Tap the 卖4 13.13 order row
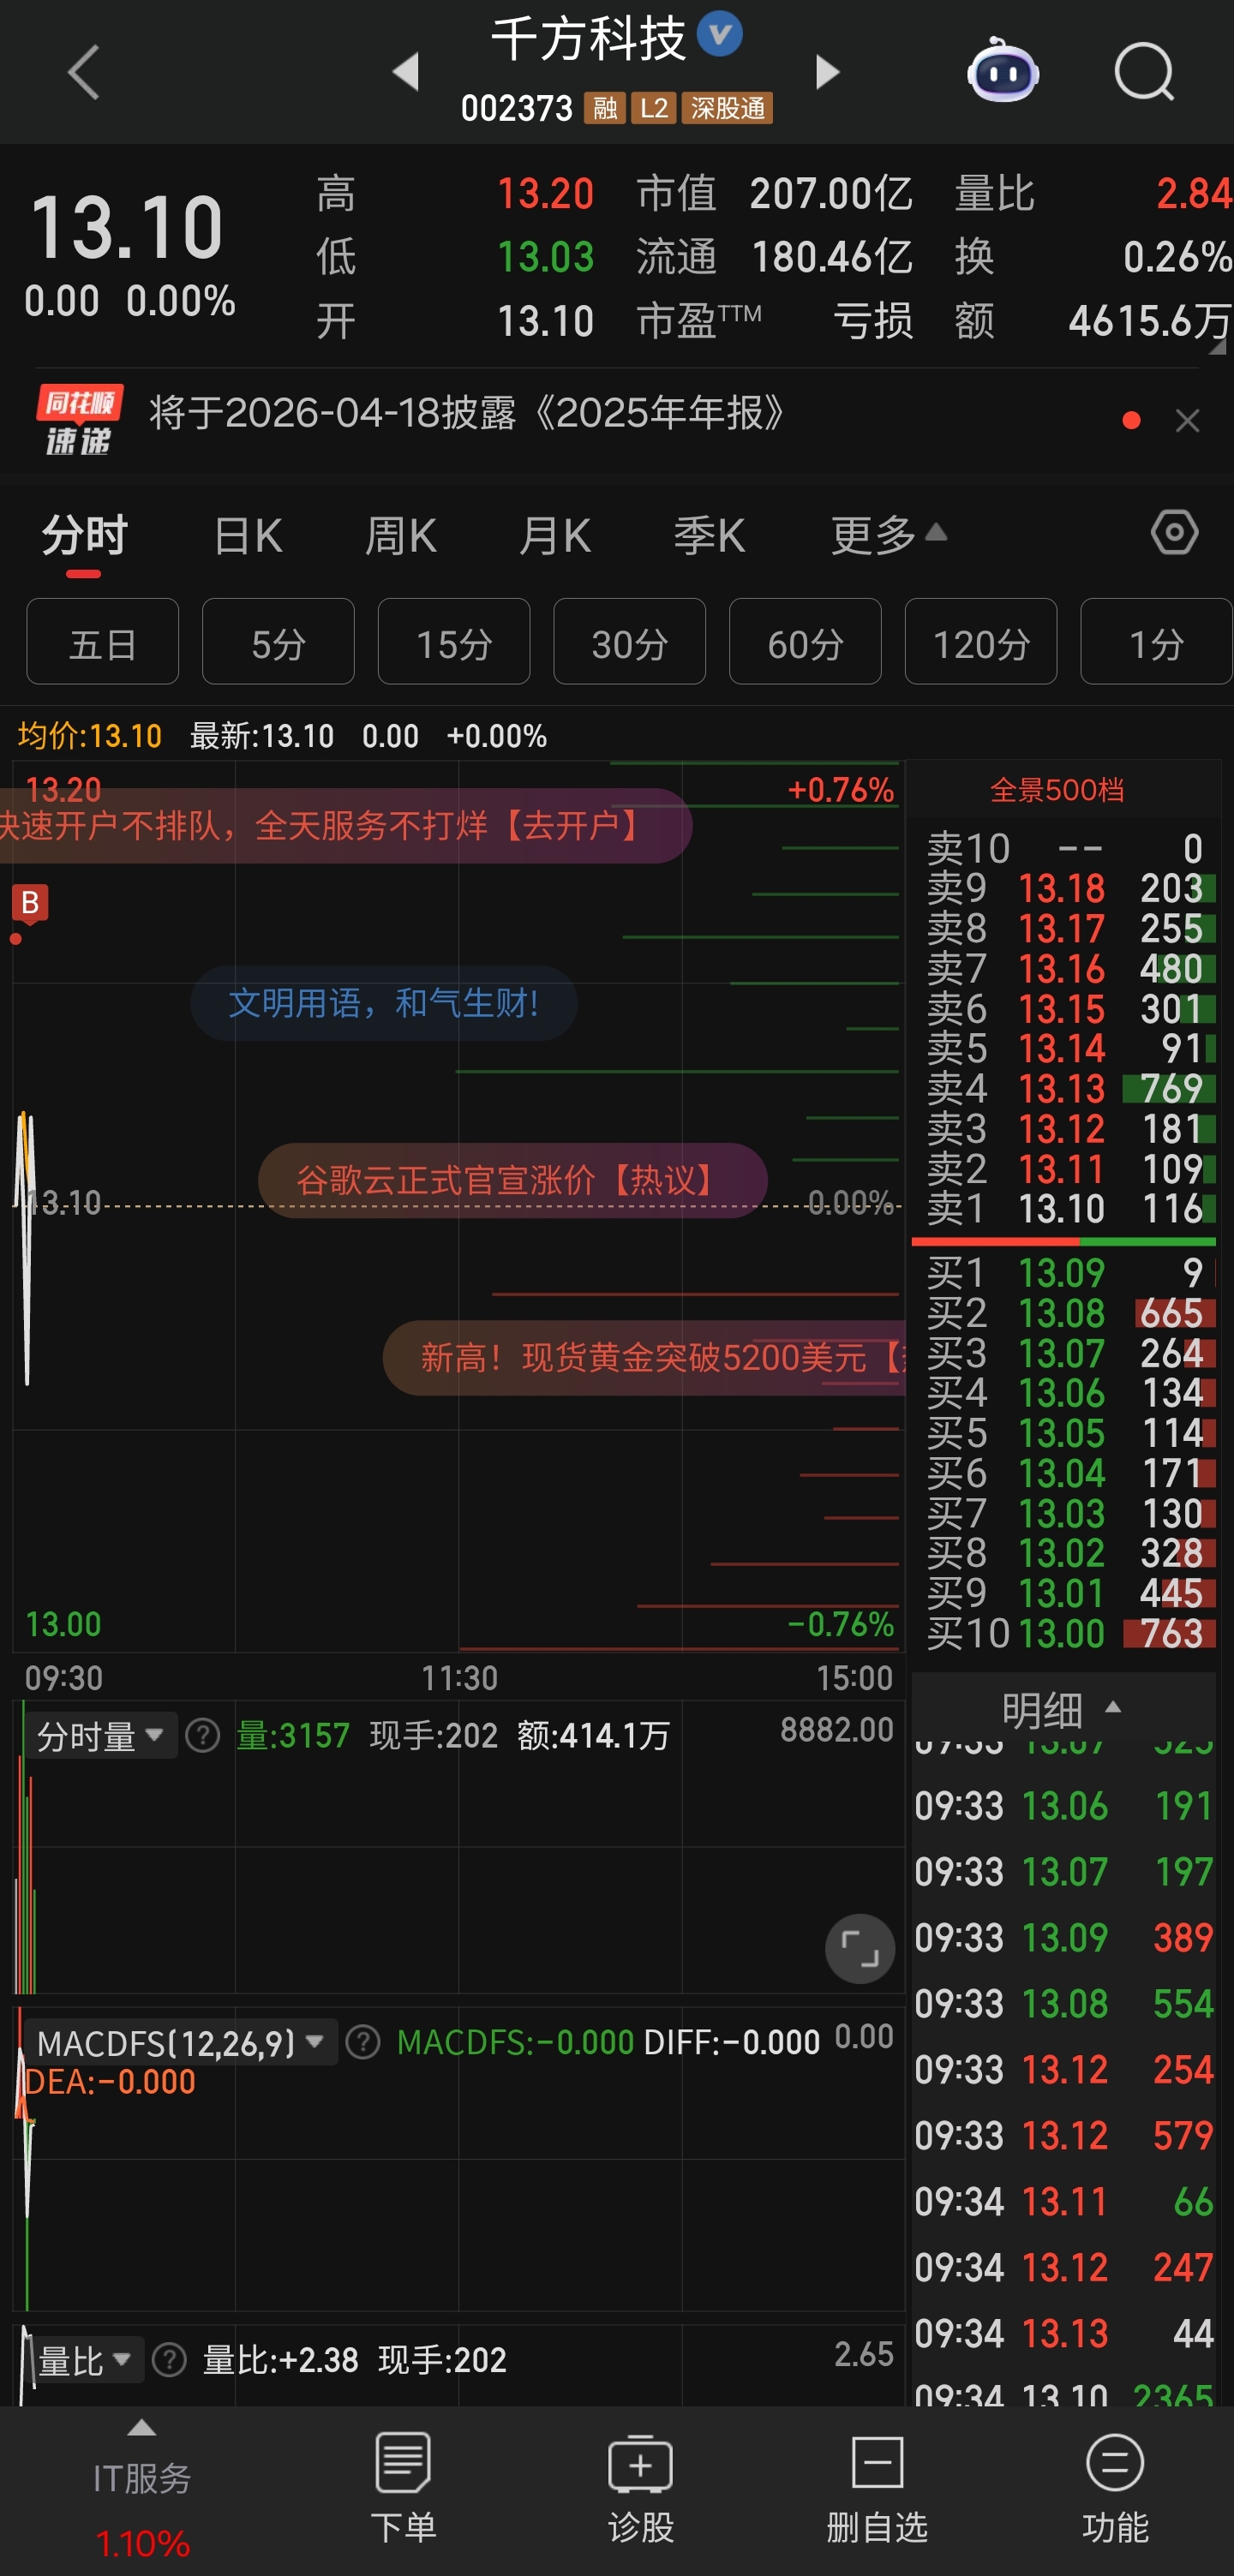Screen dimensions: 1234x2576 point(1064,1089)
